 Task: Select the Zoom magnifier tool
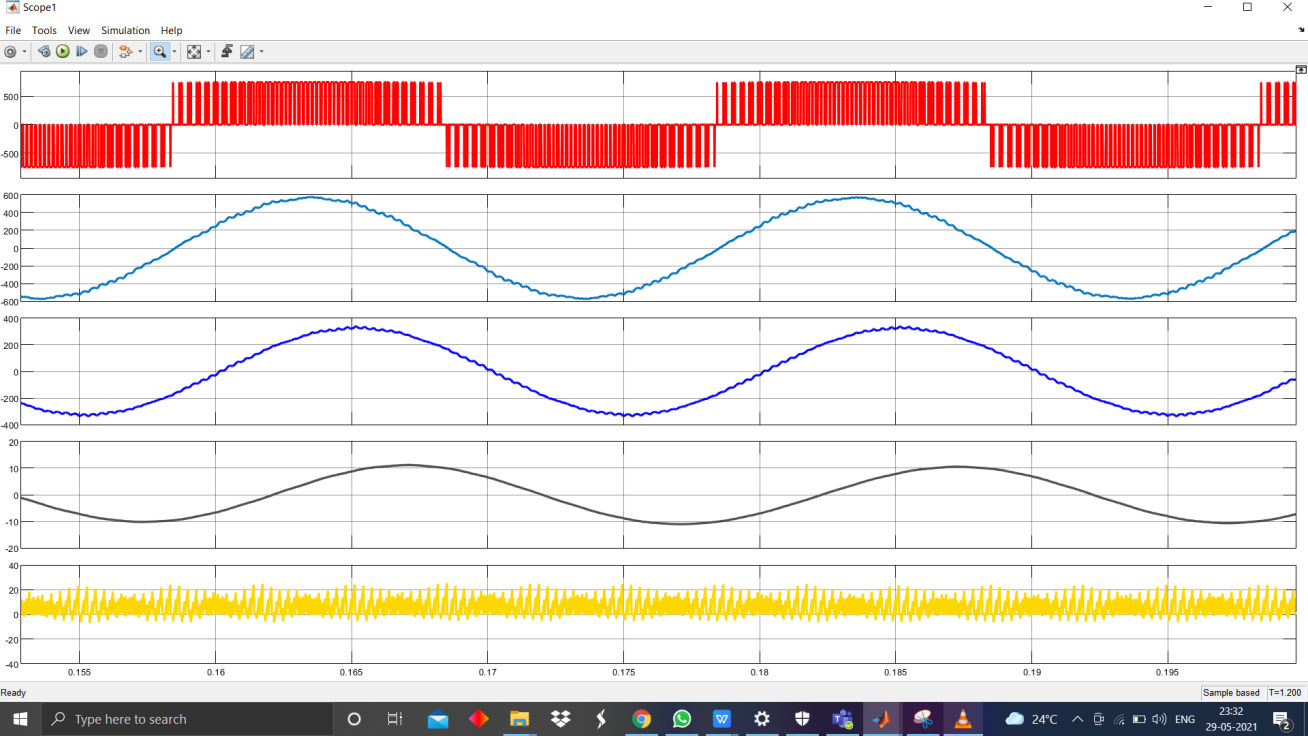[159, 52]
